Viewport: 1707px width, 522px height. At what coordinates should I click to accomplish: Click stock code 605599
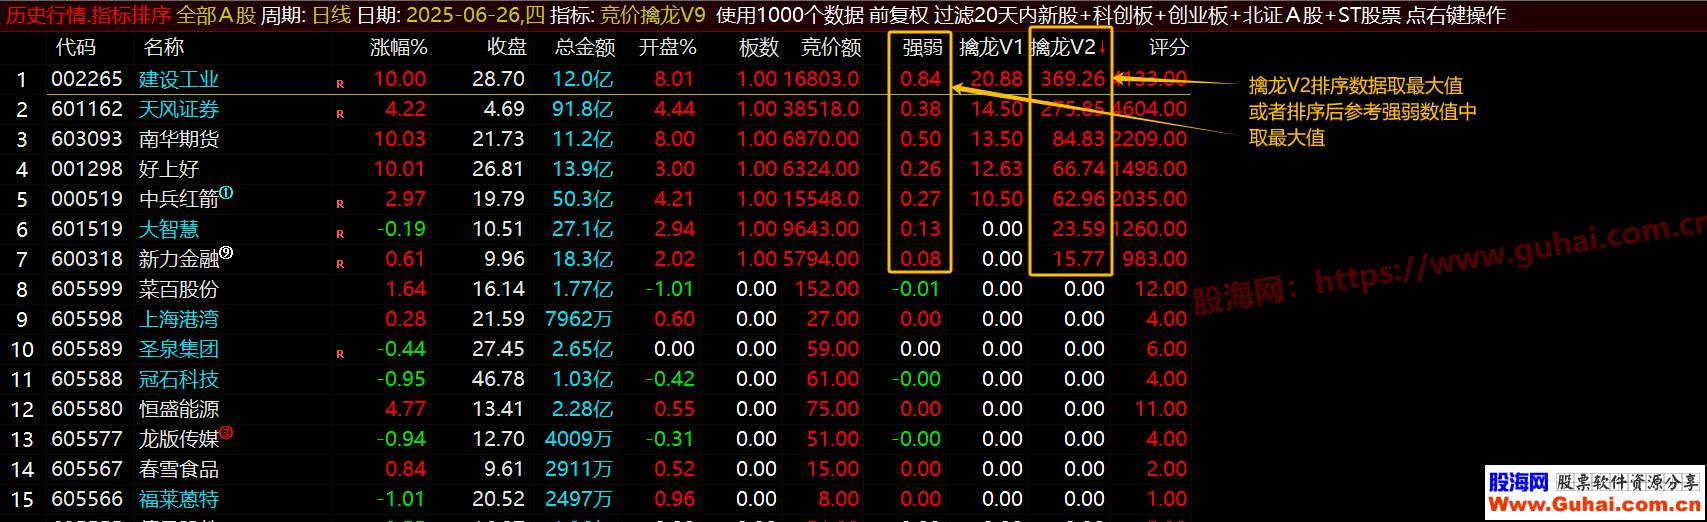tap(87, 289)
